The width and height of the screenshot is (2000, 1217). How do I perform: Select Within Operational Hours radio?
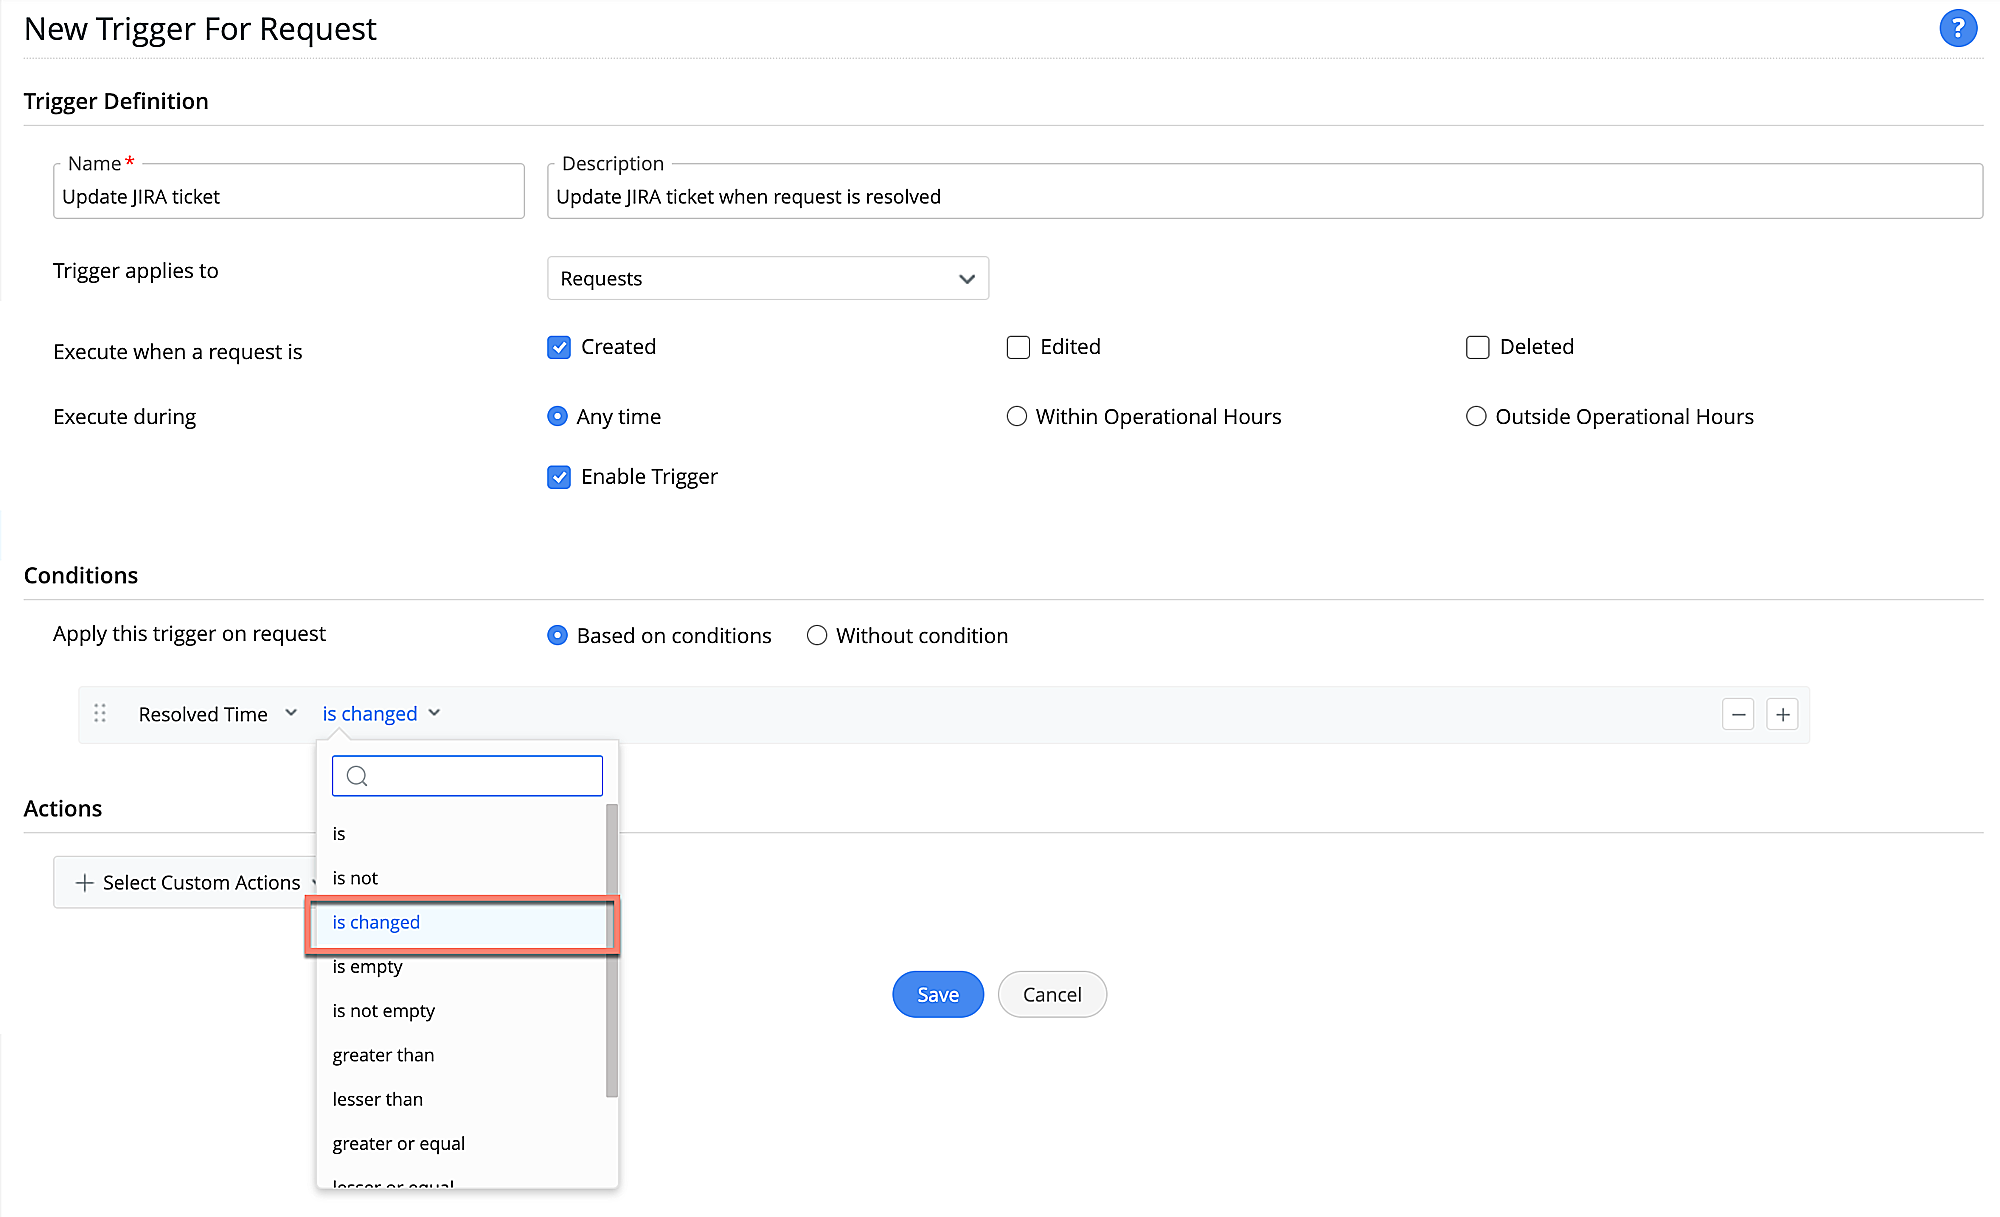[1016, 416]
